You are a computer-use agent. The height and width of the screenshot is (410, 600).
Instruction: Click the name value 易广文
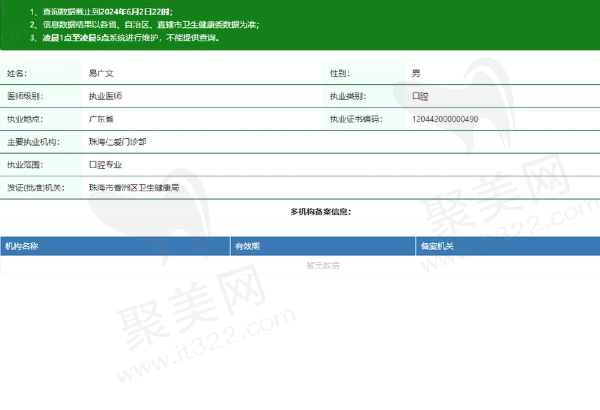click(102, 74)
